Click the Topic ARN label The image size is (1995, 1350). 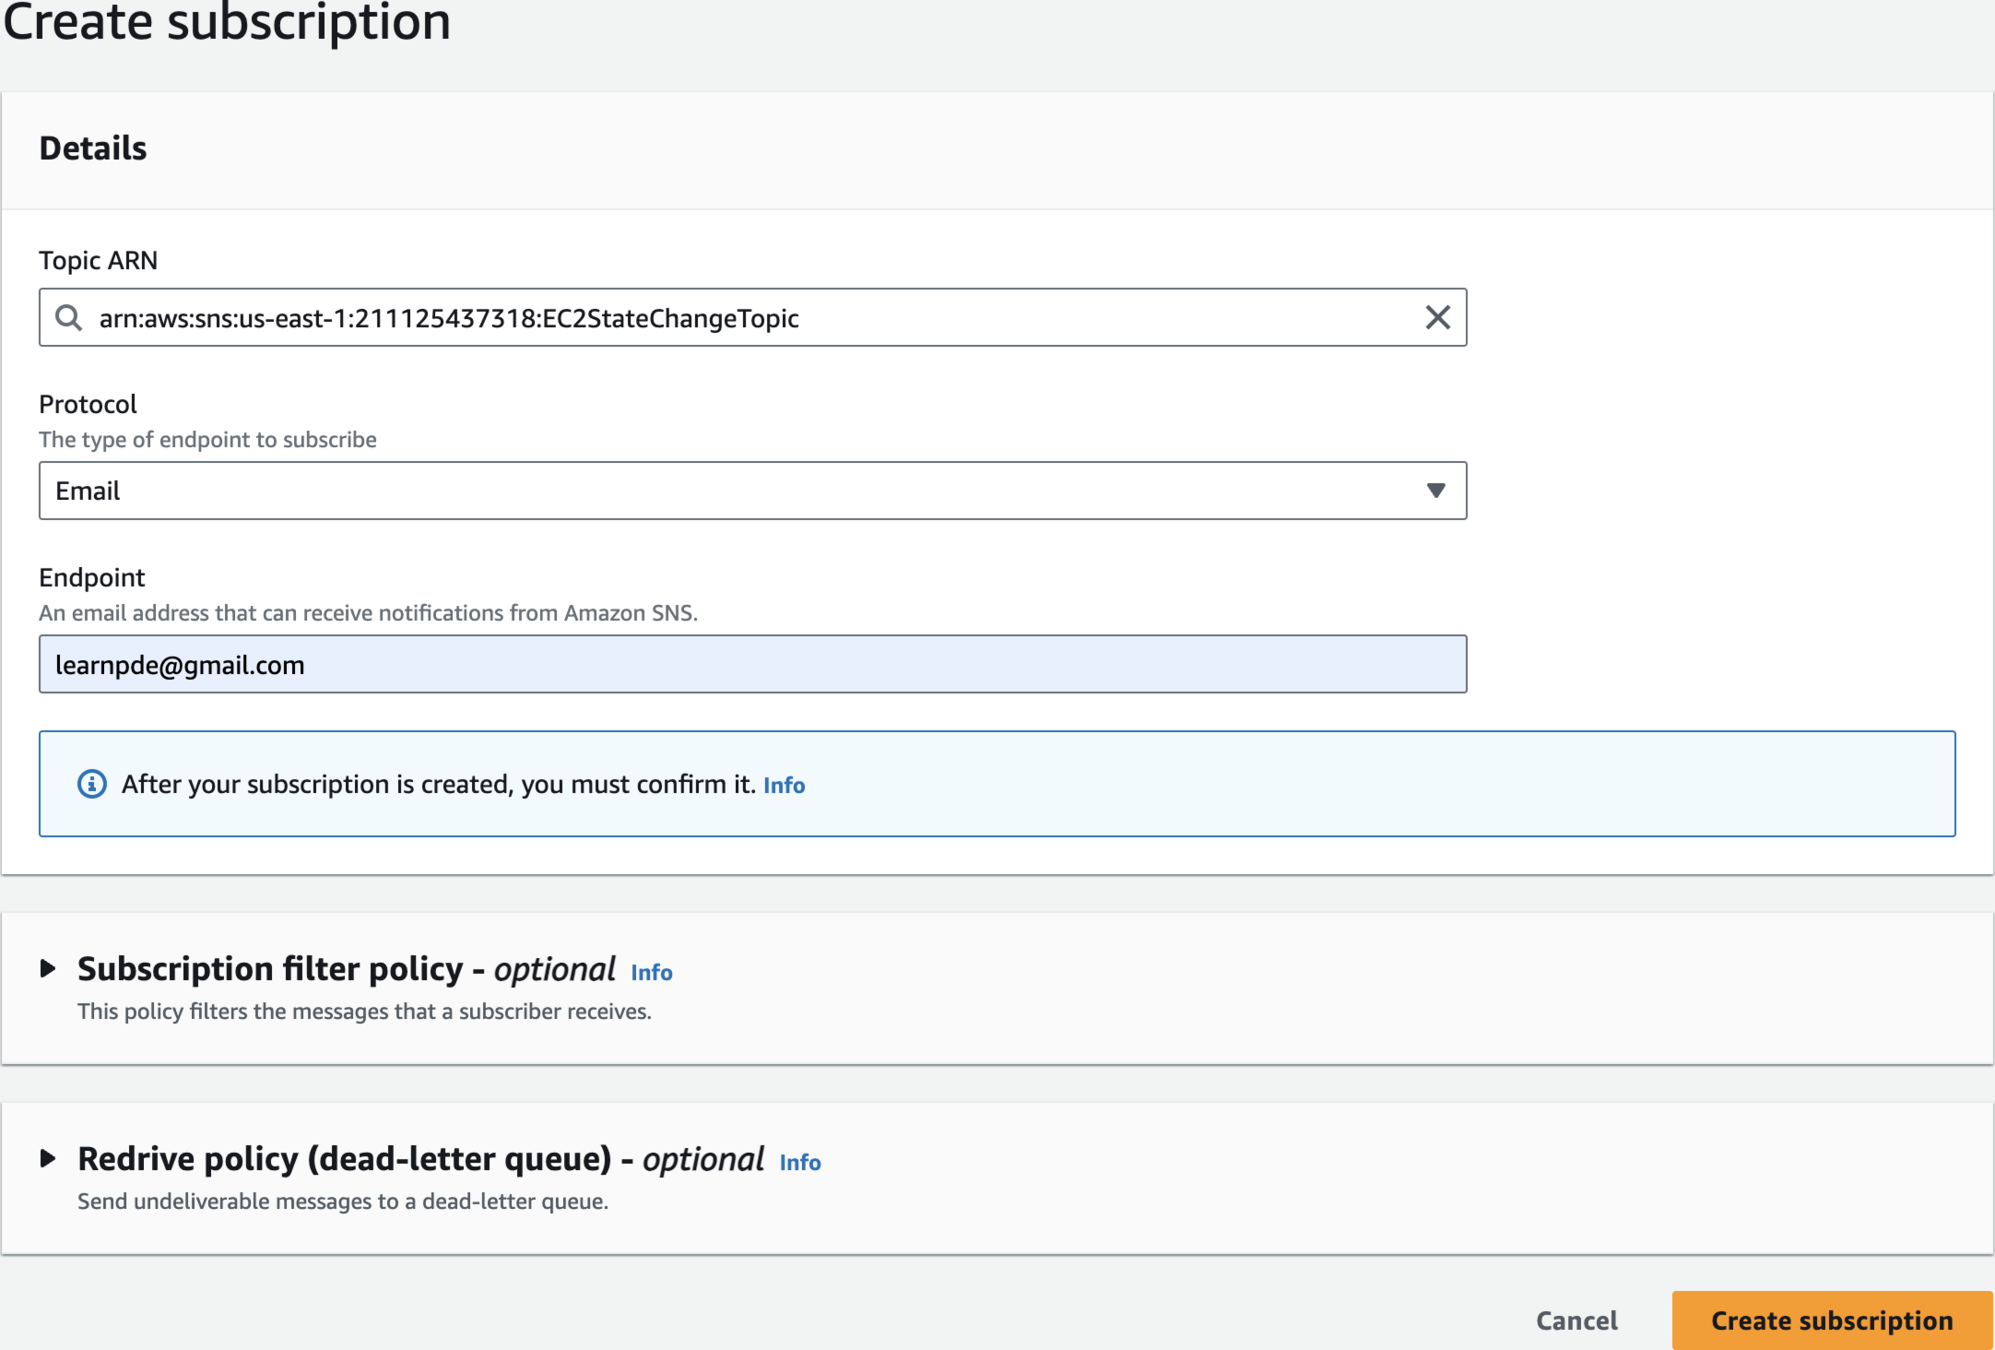(x=98, y=260)
